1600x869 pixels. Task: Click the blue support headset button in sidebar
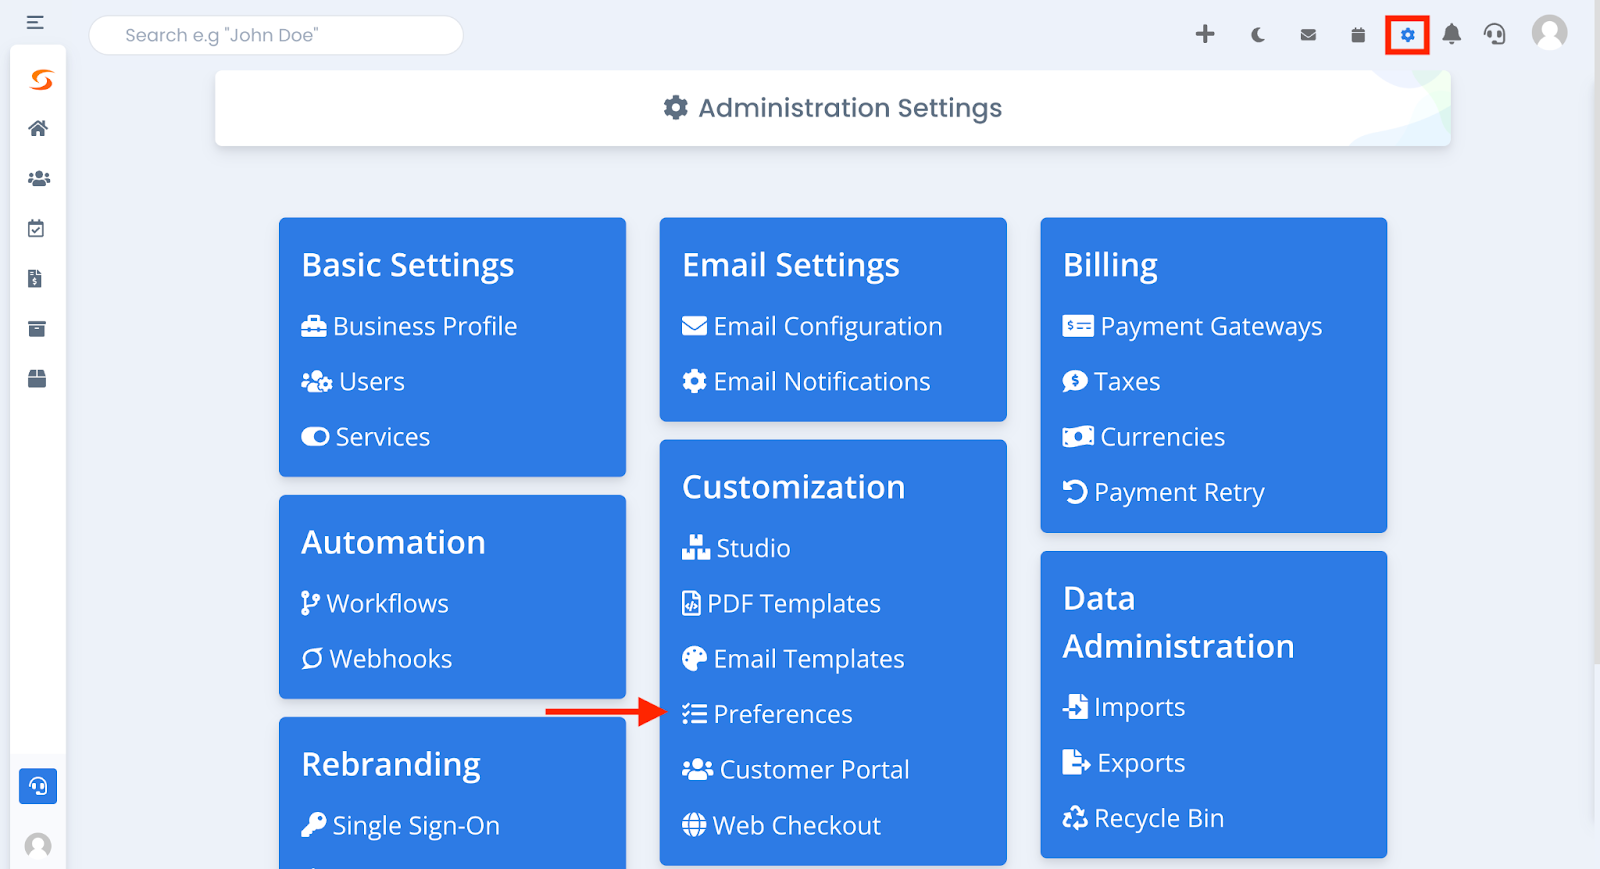(x=38, y=786)
